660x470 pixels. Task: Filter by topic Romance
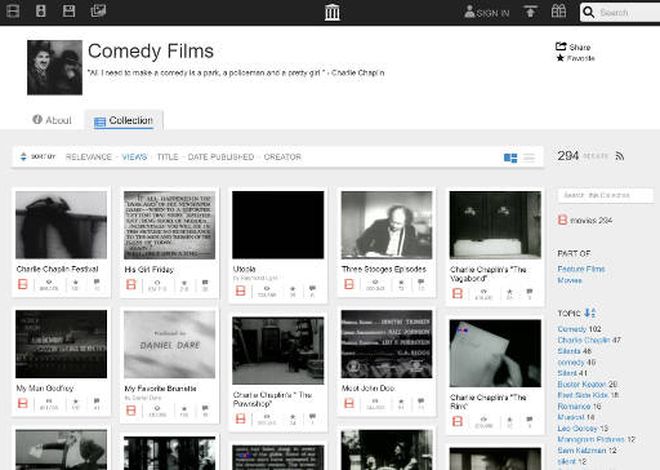coord(574,406)
